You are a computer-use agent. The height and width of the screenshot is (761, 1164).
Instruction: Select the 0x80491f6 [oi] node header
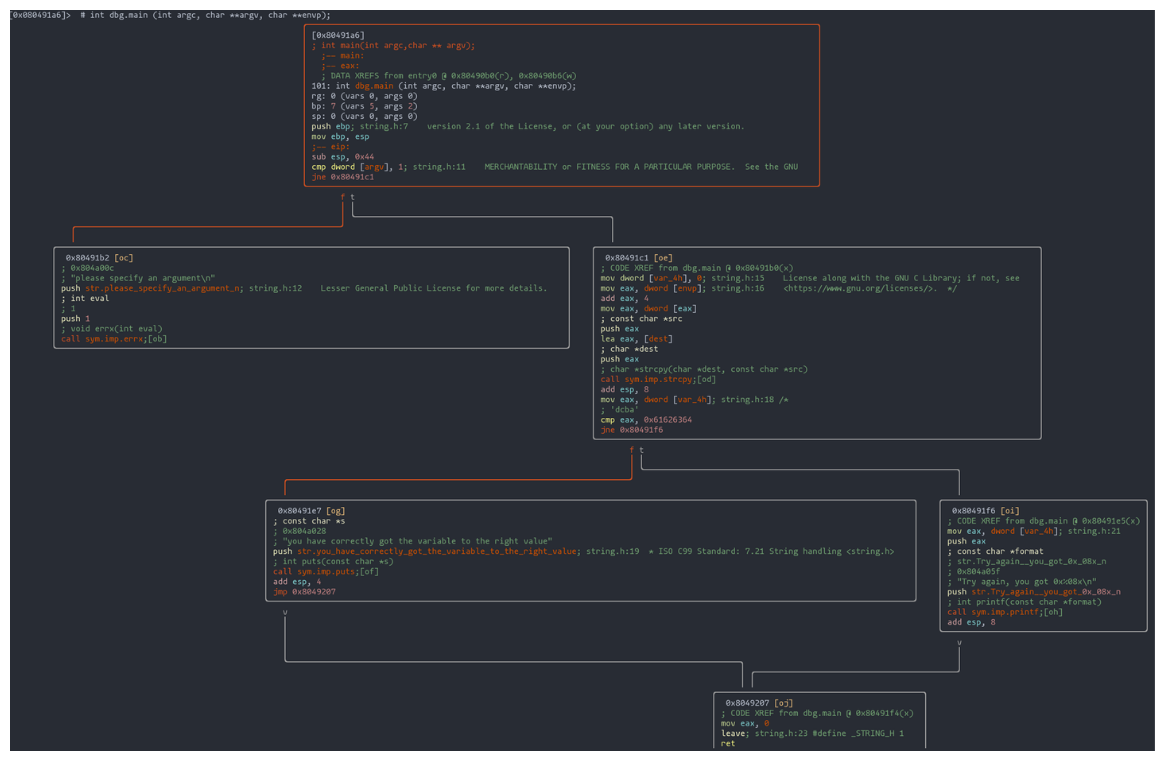pos(984,511)
